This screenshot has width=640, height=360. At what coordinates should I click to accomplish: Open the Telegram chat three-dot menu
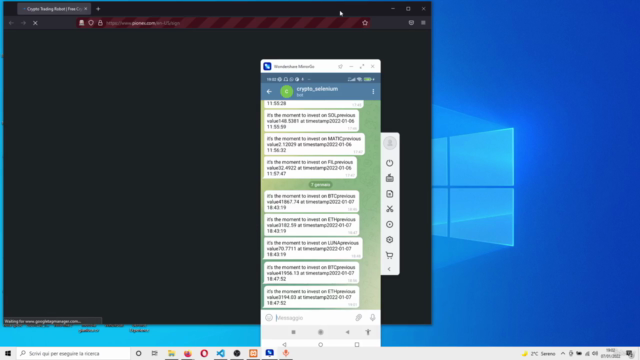click(x=373, y=91)
